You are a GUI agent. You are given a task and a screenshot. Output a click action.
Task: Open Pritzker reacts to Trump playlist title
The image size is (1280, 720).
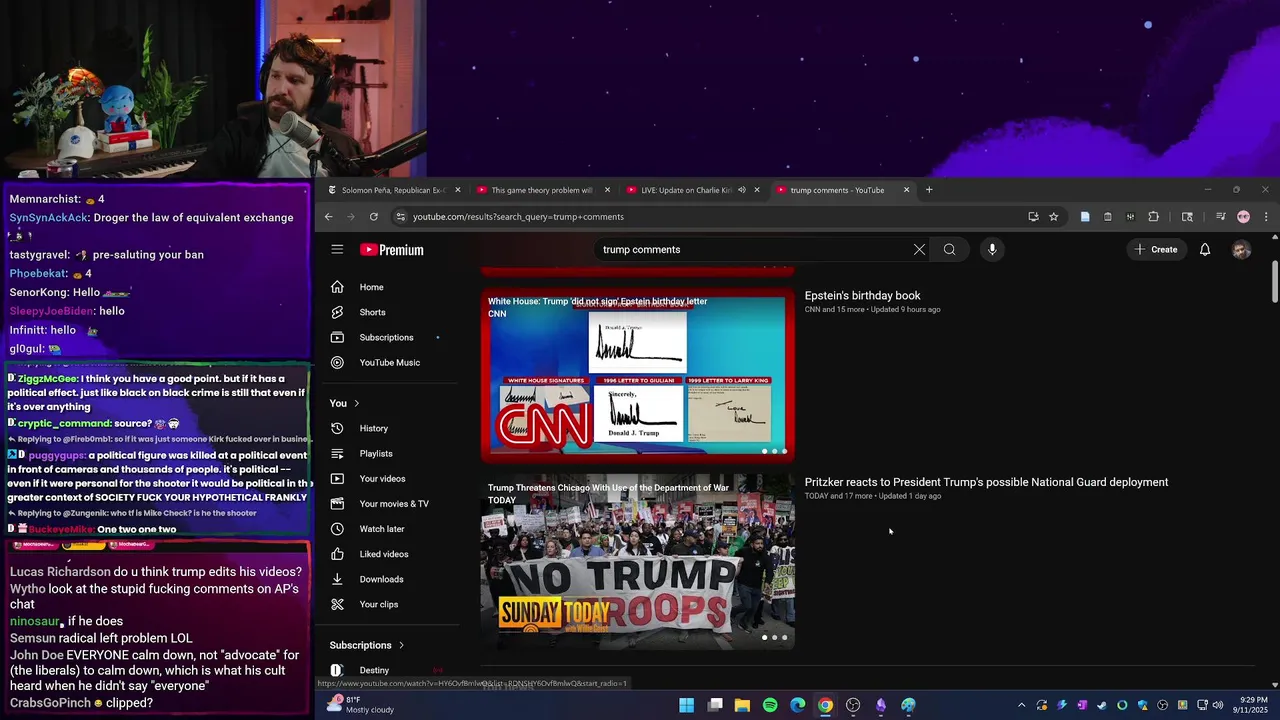click(986, 482)
